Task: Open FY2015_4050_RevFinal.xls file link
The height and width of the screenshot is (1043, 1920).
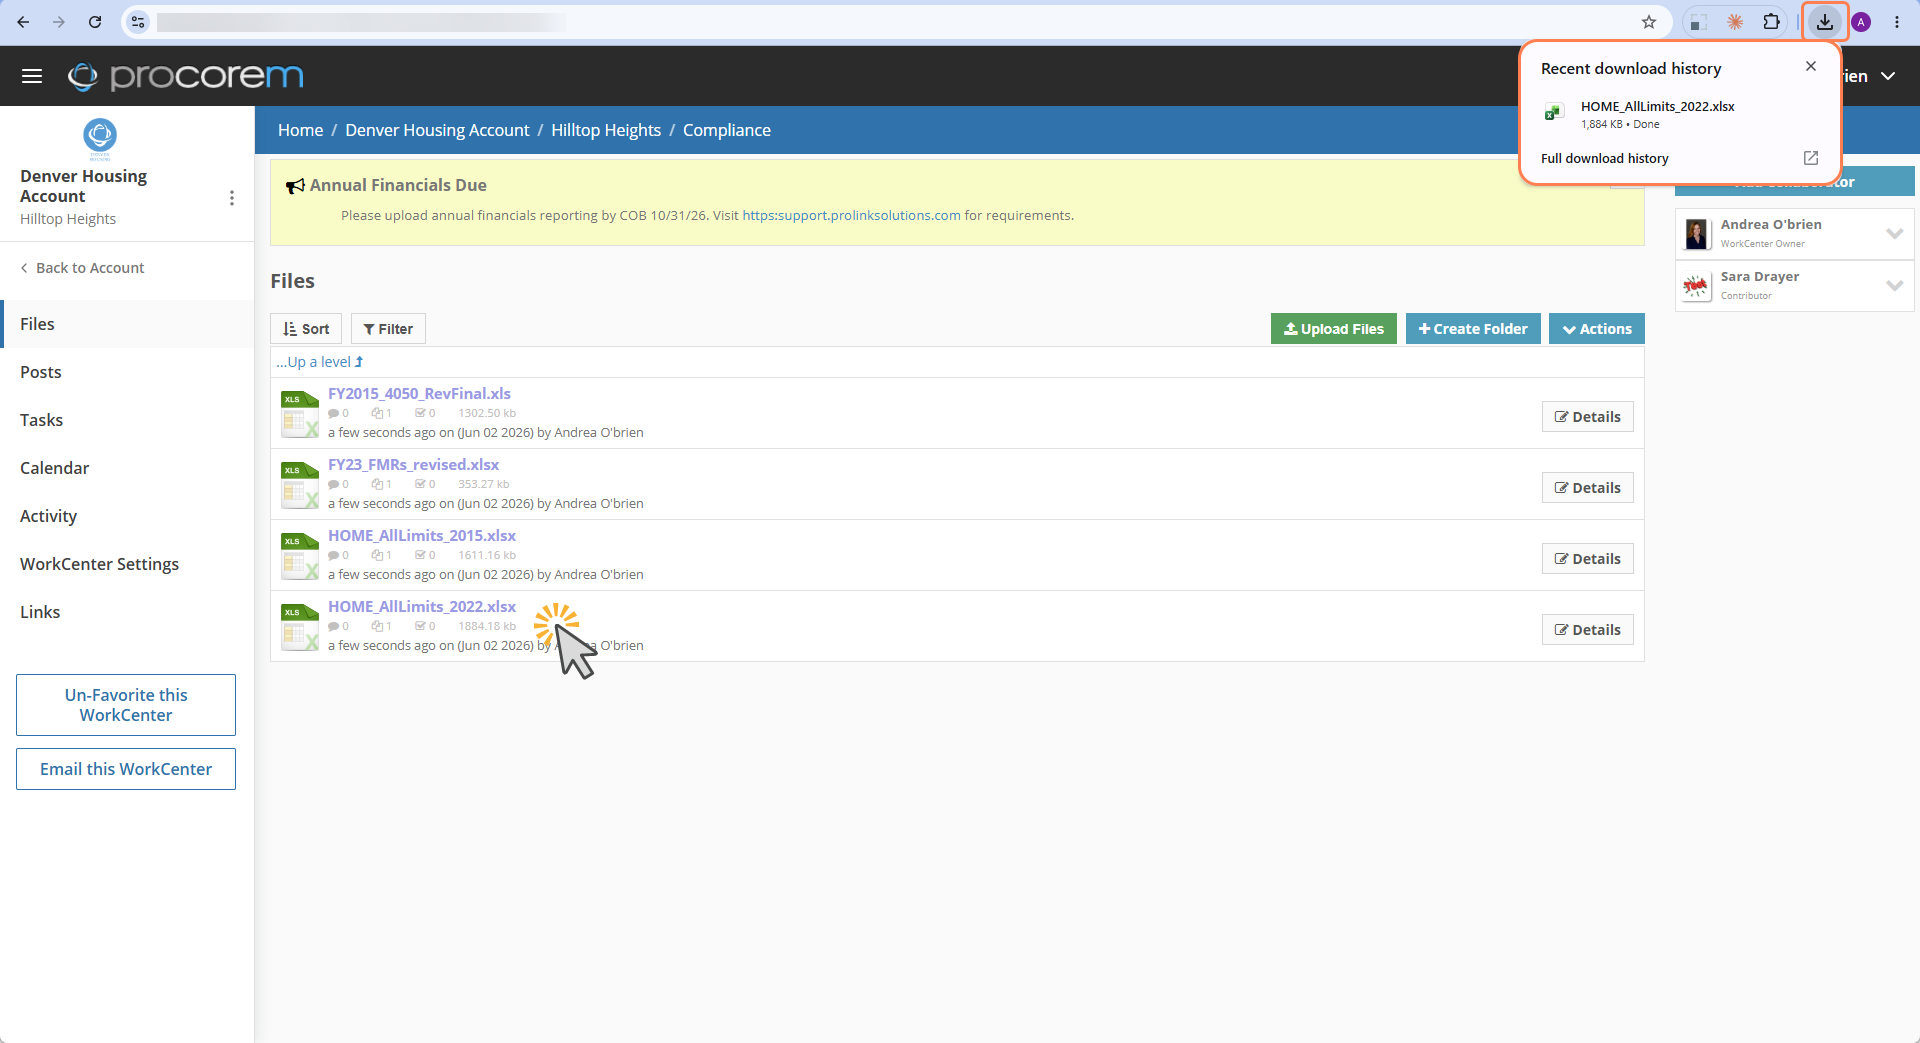Action: coord(419,394)
